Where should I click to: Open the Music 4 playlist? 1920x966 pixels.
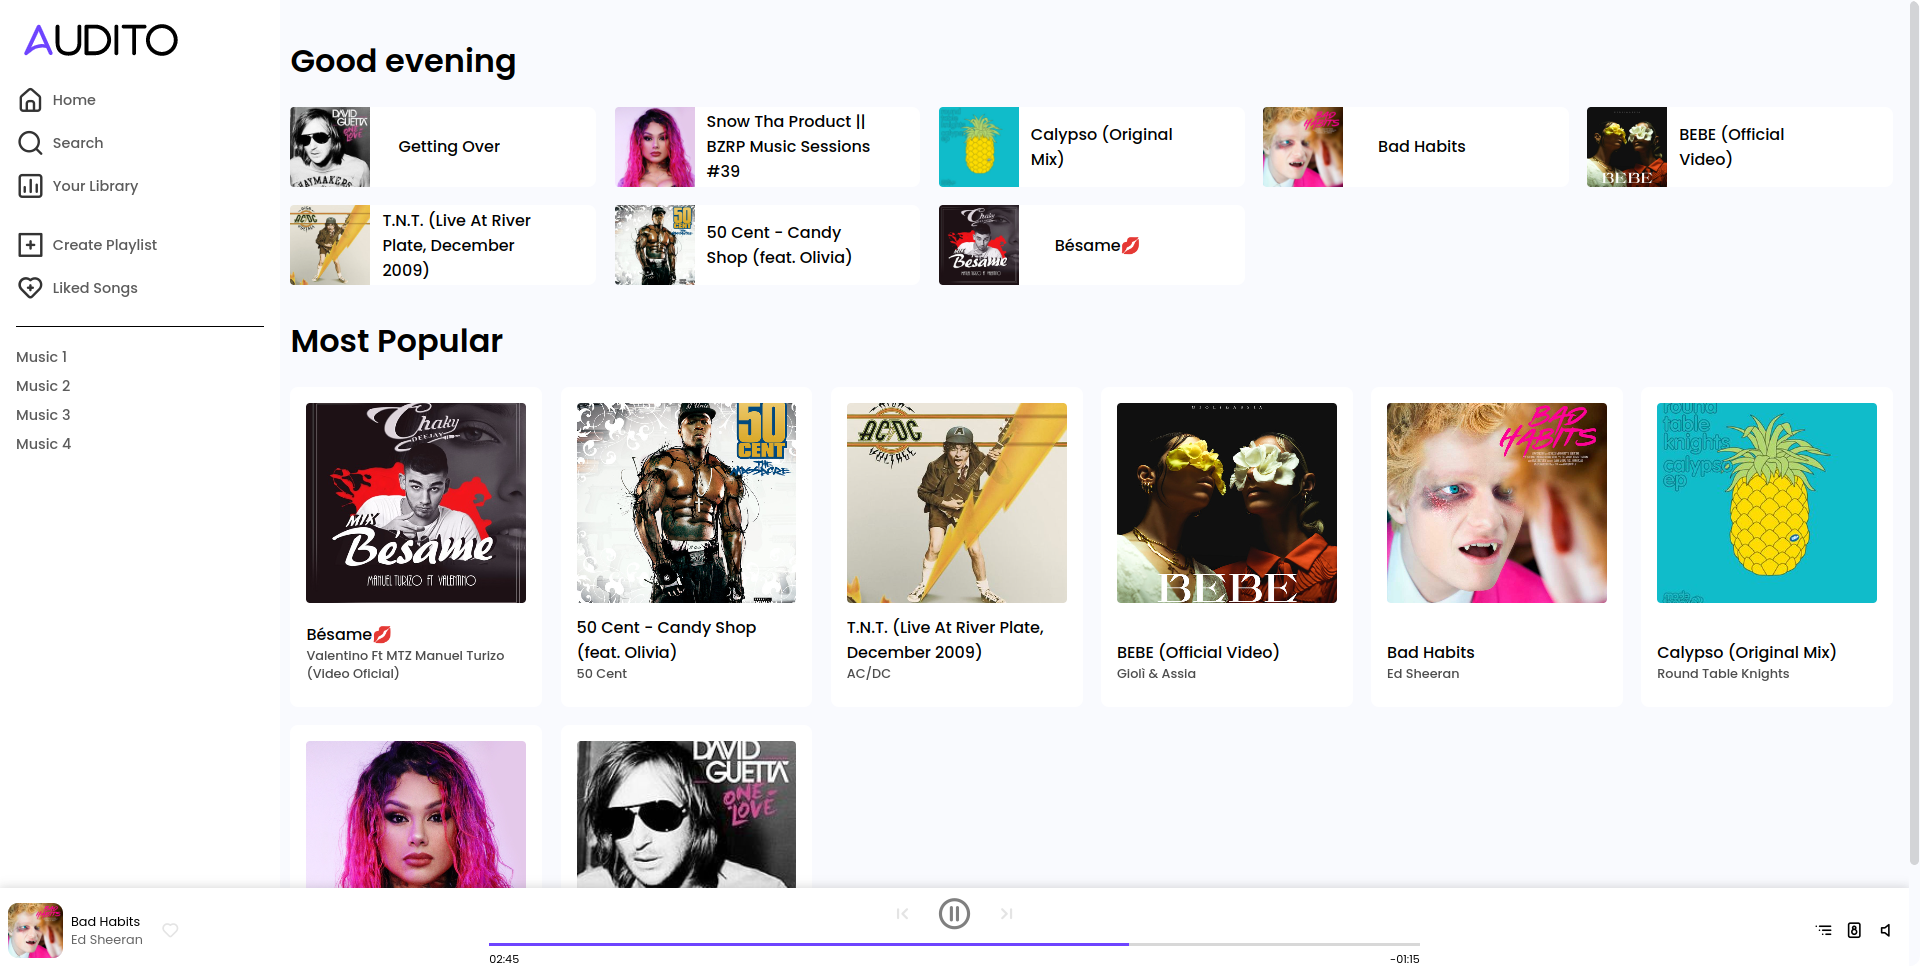click(x=44, y=444)
